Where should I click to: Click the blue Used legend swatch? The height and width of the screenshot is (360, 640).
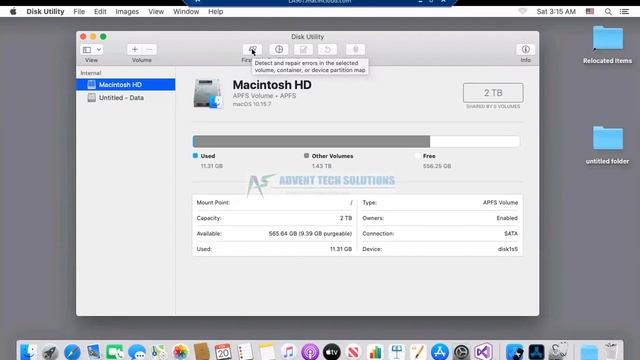pos(195,156)
